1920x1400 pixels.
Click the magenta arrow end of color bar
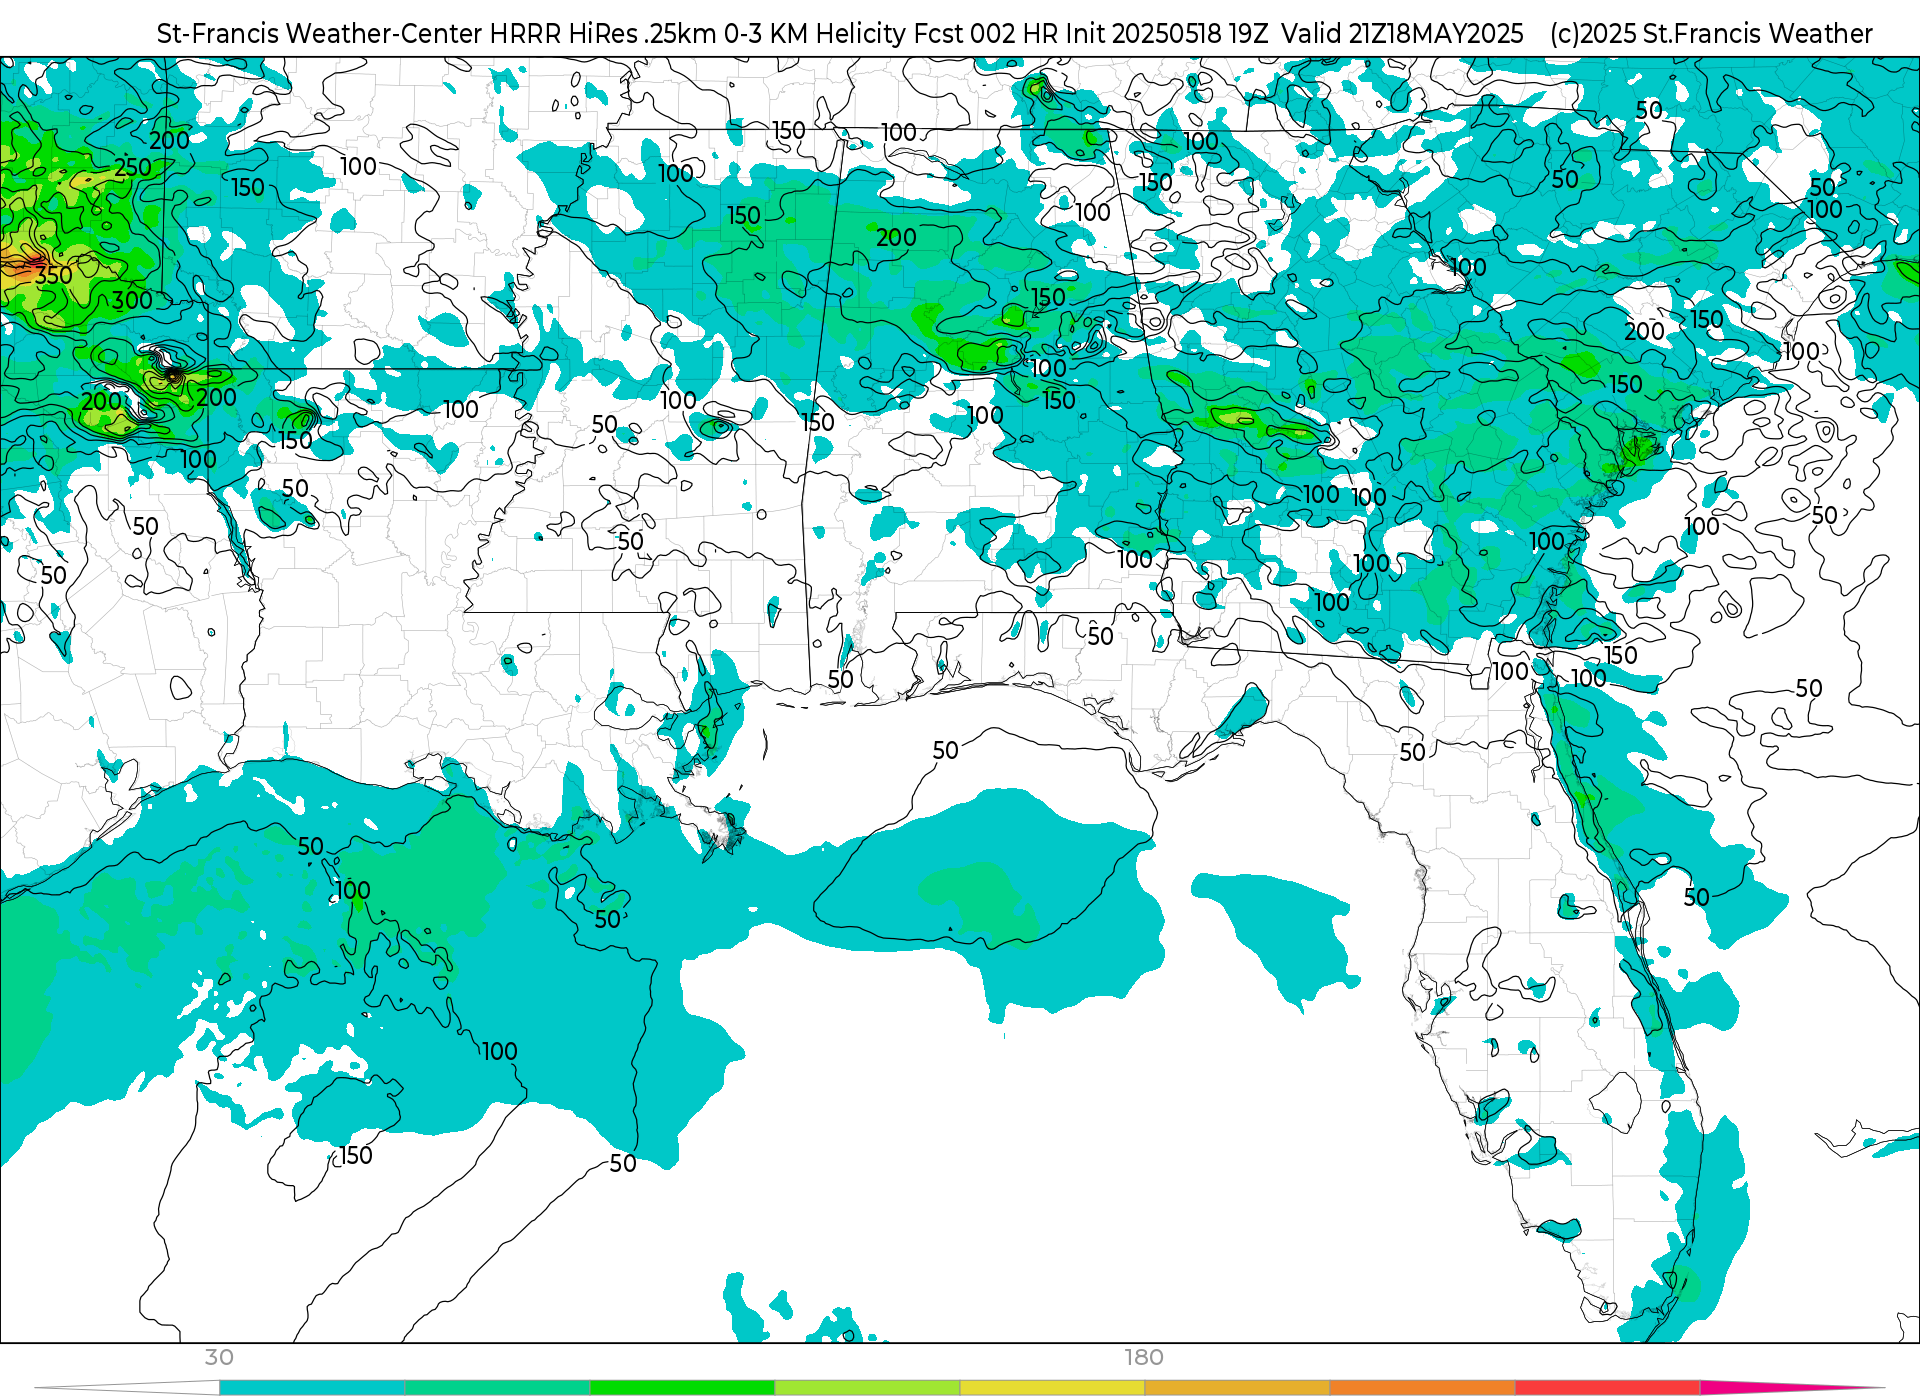point(1790,1388)
